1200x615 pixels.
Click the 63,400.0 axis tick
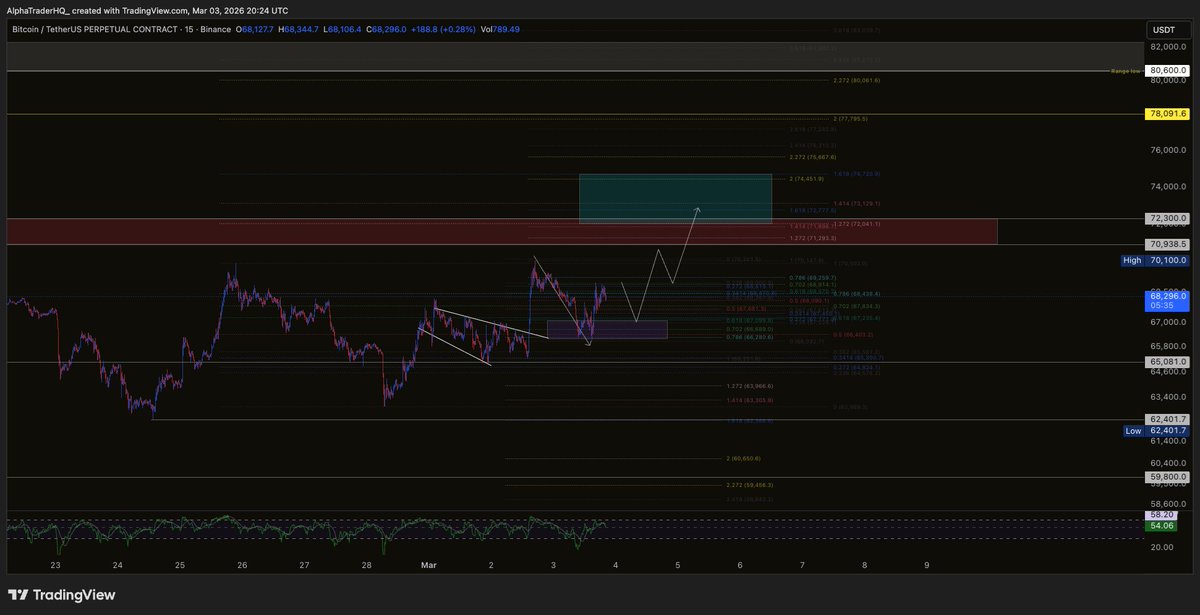point(1168,396)
